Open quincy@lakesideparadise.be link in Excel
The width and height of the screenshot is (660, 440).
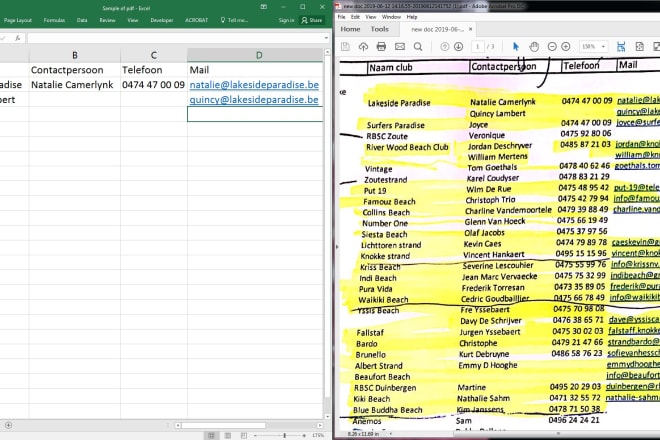pyautogui.click(x=254, y=100)
